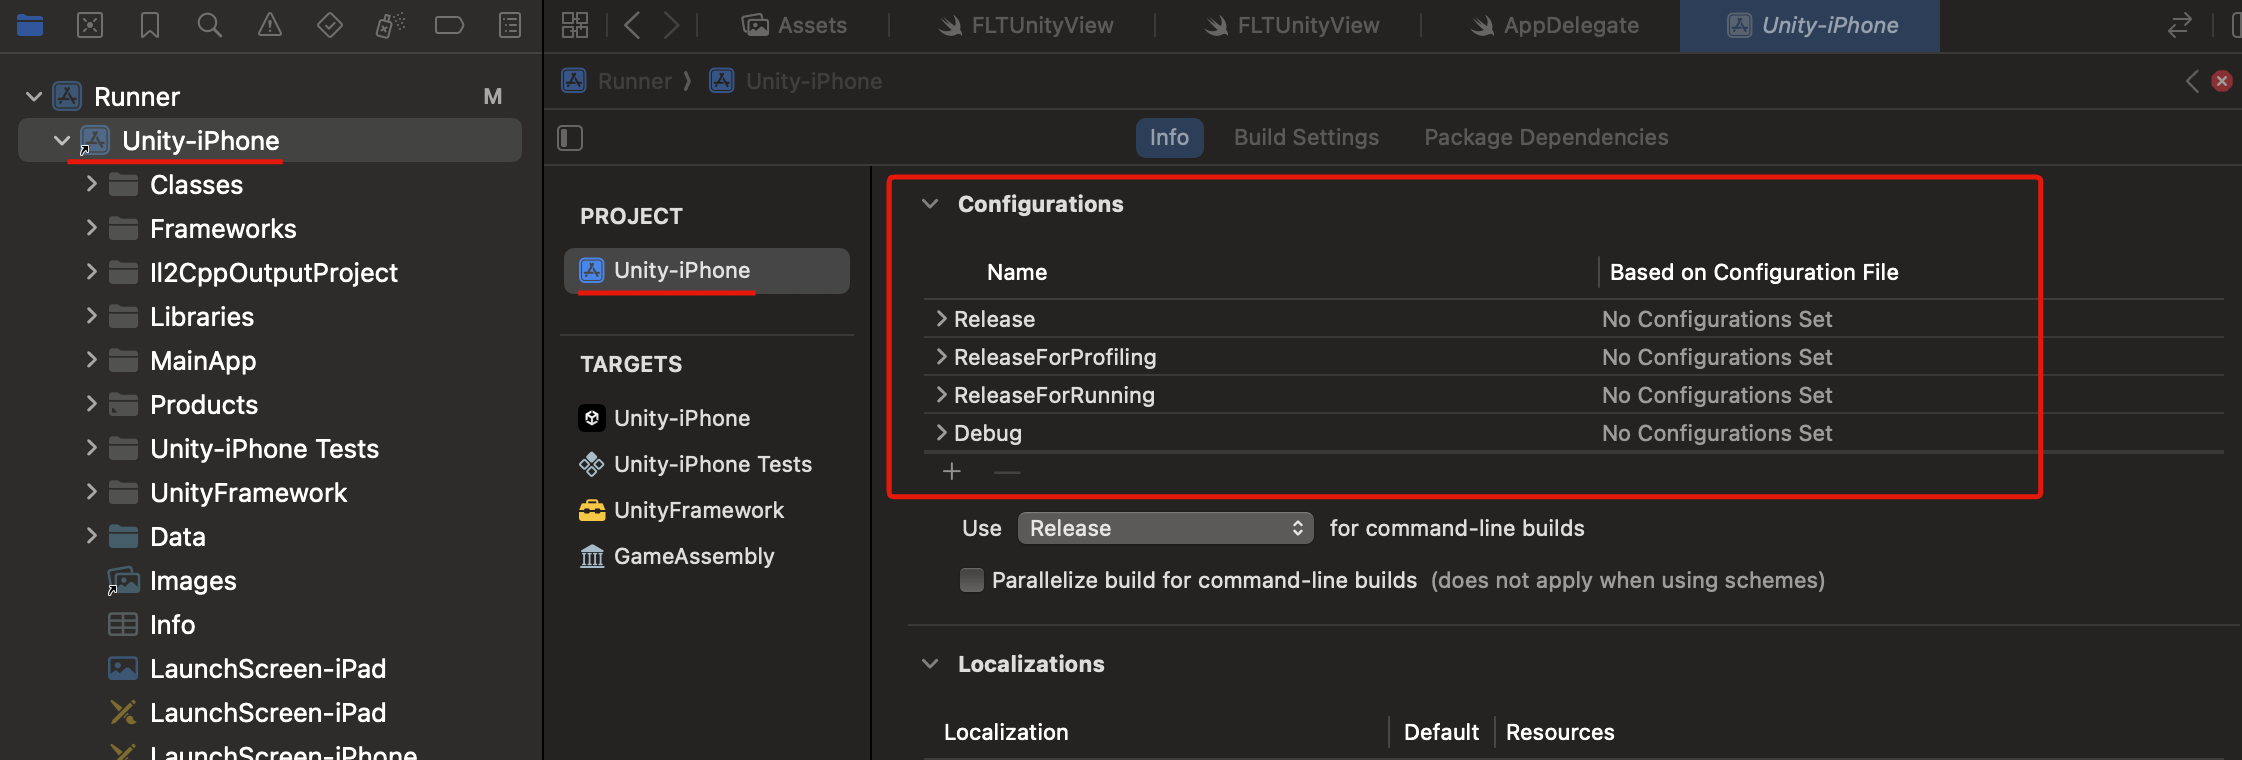Image resolution: width=2242 pixels, height=760 pixels.
Task: Click Release's No Configurations Set value
Action: tap(1717, 319)
